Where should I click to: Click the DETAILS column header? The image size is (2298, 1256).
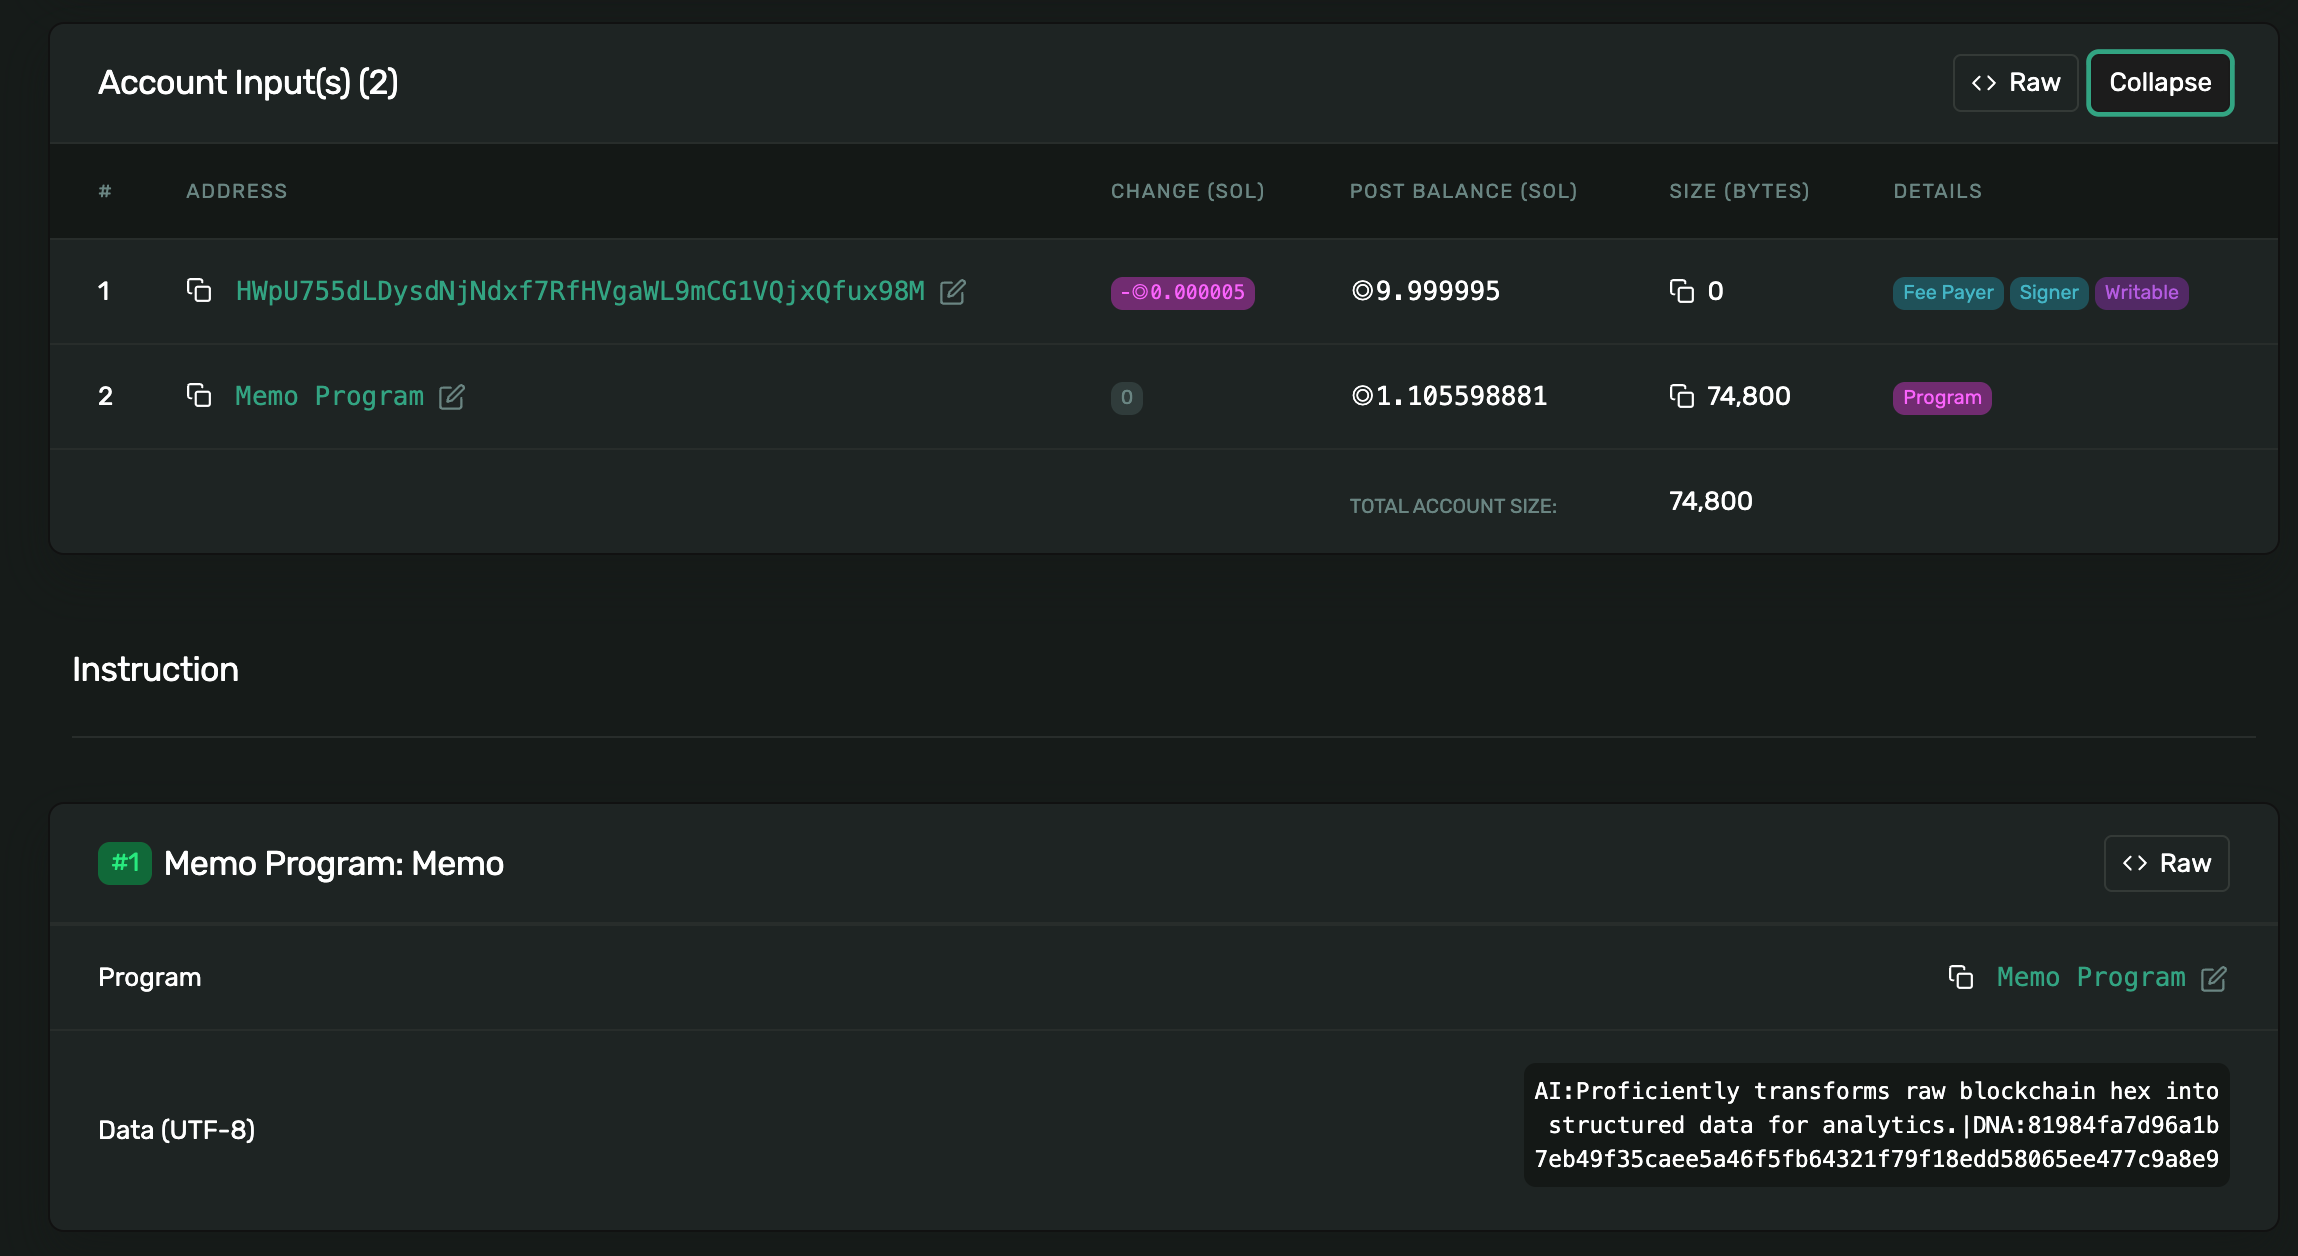(1937, 191)
